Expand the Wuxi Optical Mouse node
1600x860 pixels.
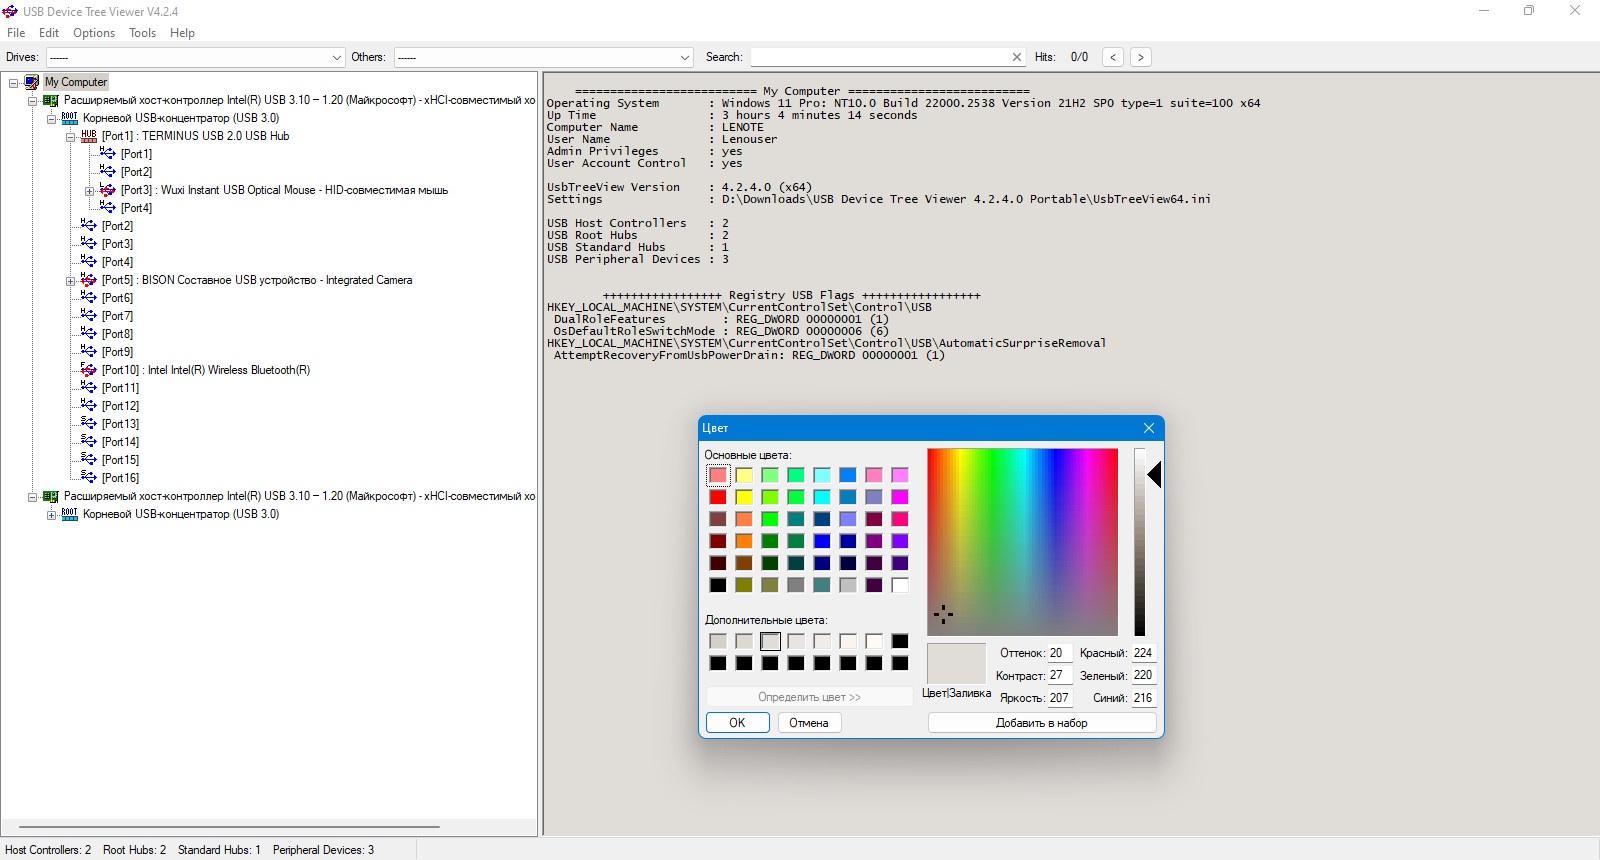[89, 191]
